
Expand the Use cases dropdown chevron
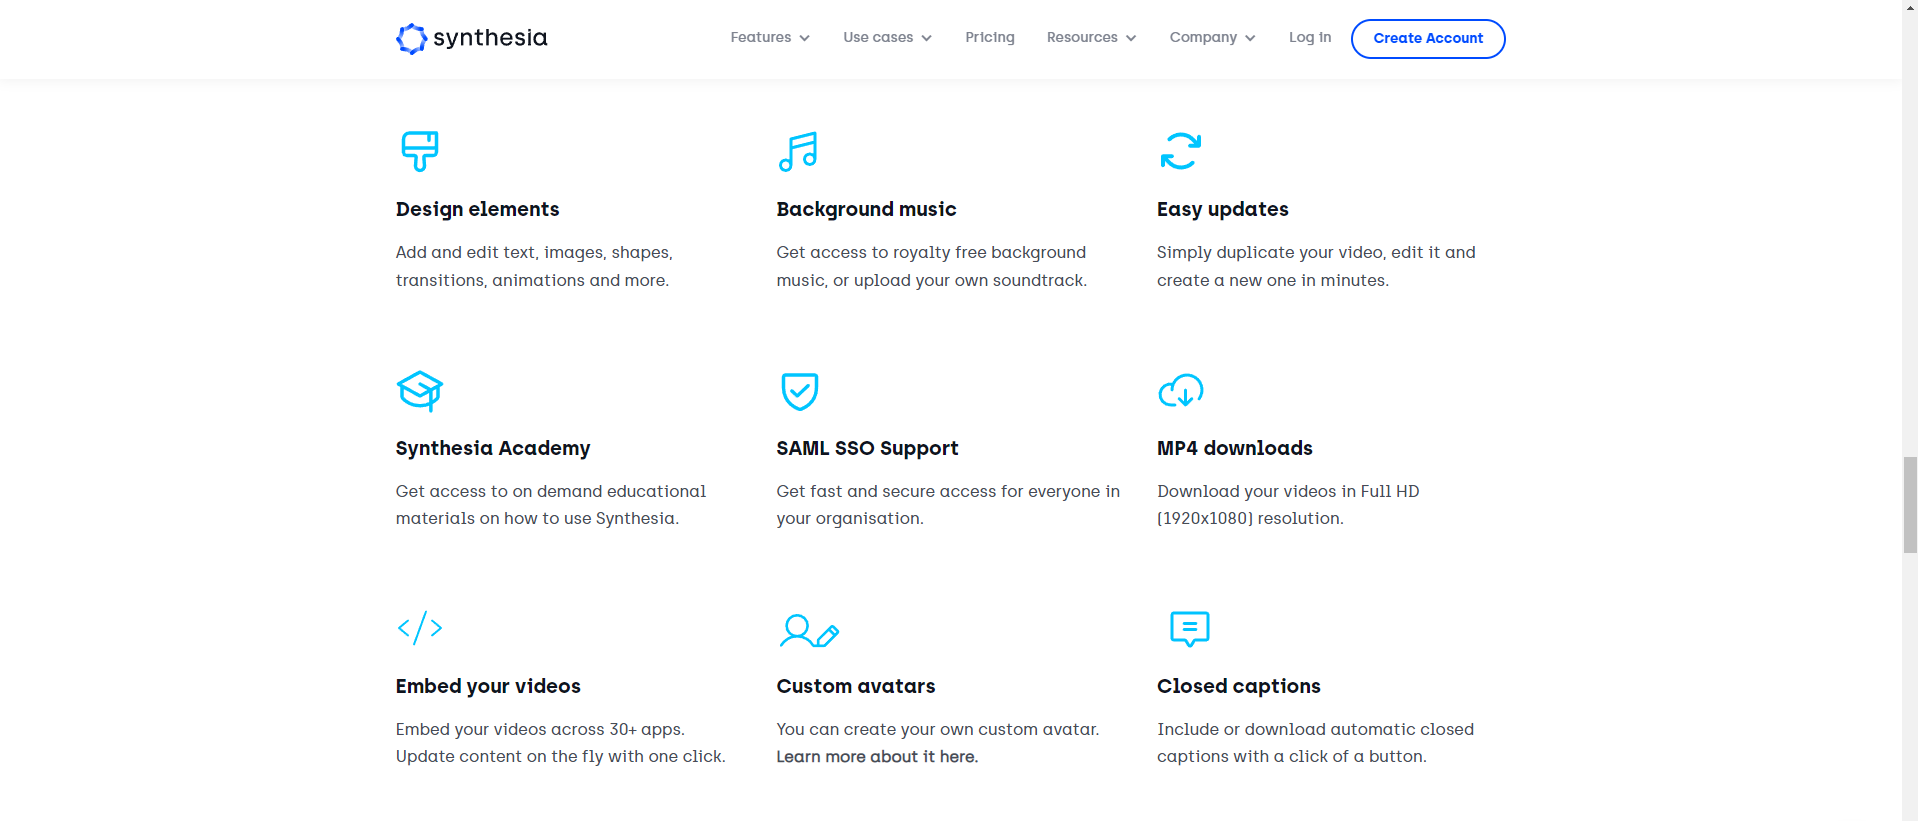[927, 38]
